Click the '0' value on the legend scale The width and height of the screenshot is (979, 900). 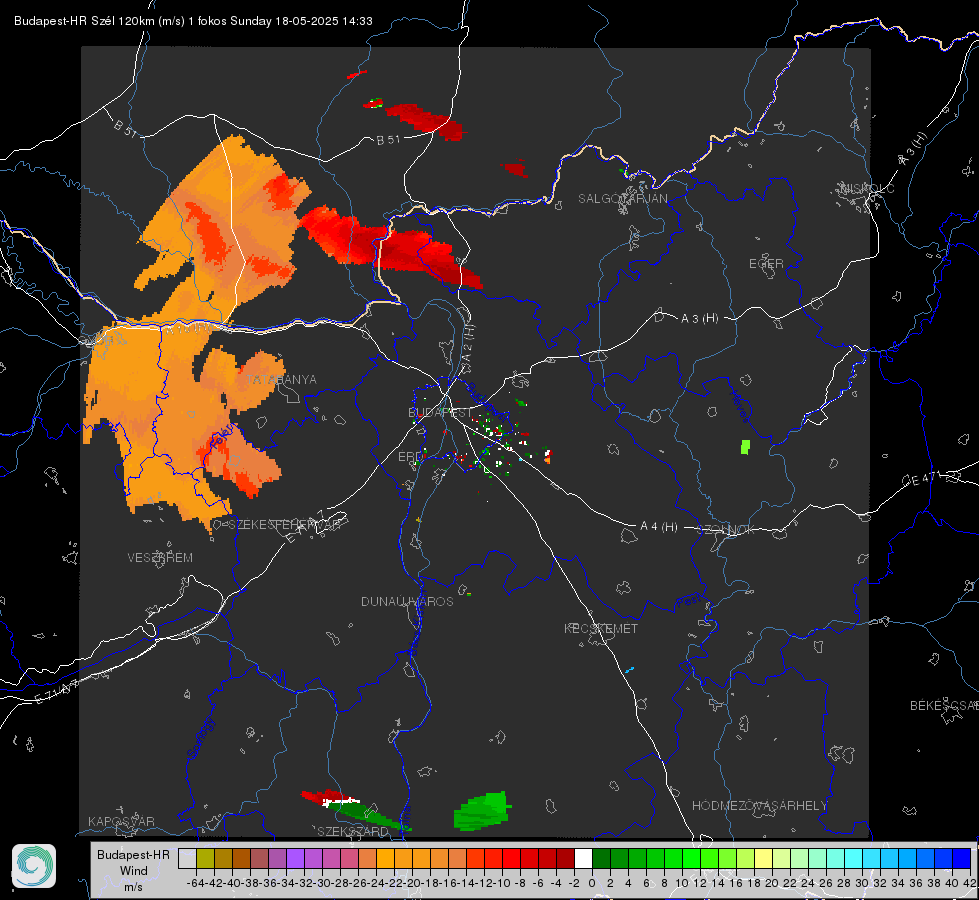click(x=592, y=883)
